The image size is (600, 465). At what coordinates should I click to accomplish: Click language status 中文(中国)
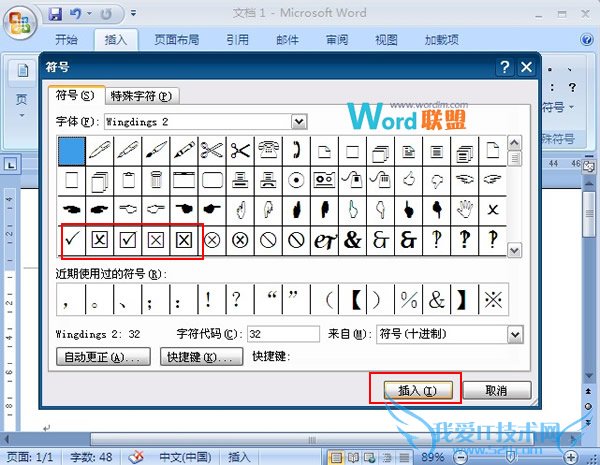185,457
